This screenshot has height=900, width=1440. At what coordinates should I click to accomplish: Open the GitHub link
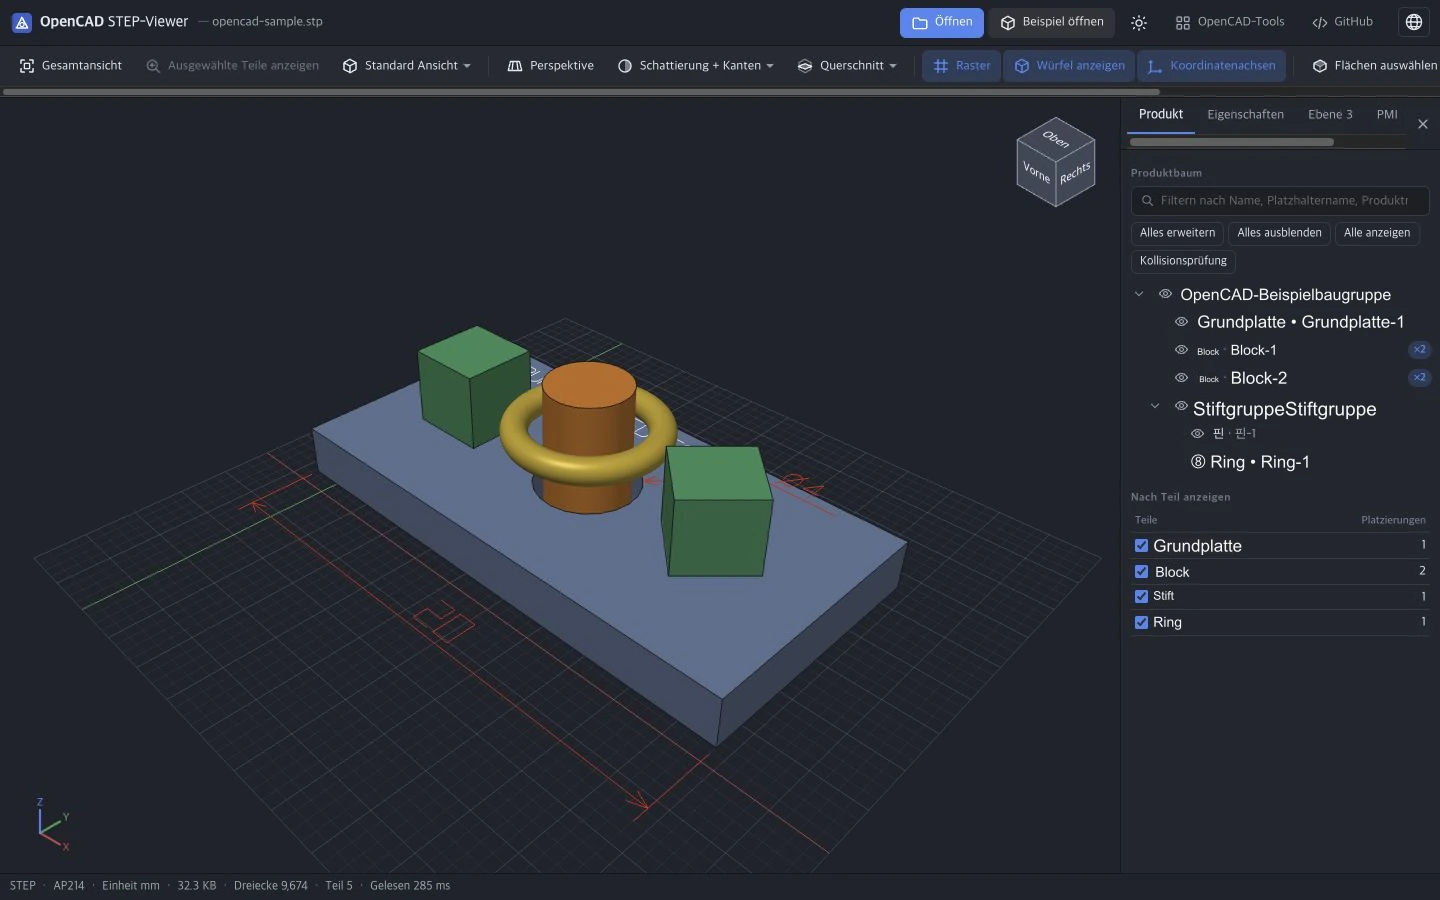[x=1342, y=22]
